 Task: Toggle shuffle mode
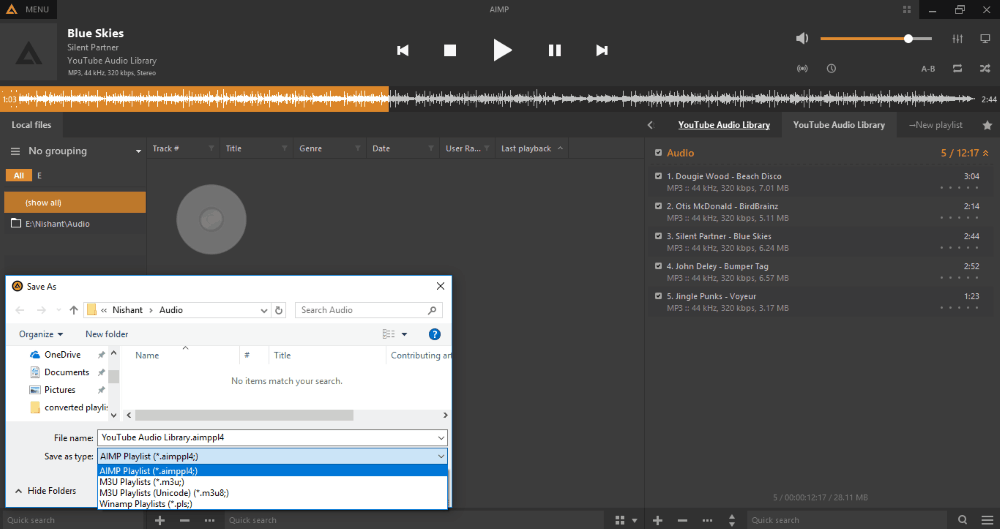click(985, 68)
